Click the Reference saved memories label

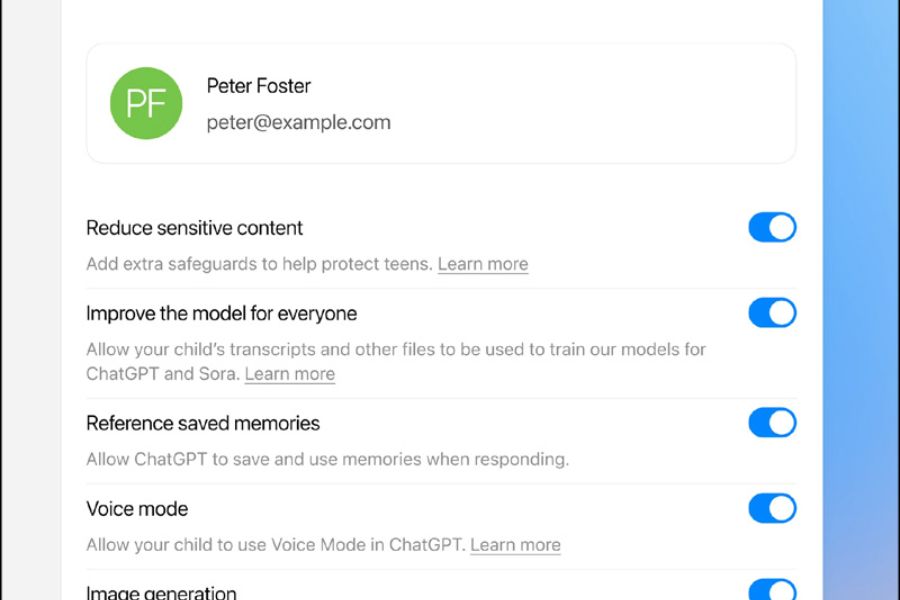click(203, 423)
